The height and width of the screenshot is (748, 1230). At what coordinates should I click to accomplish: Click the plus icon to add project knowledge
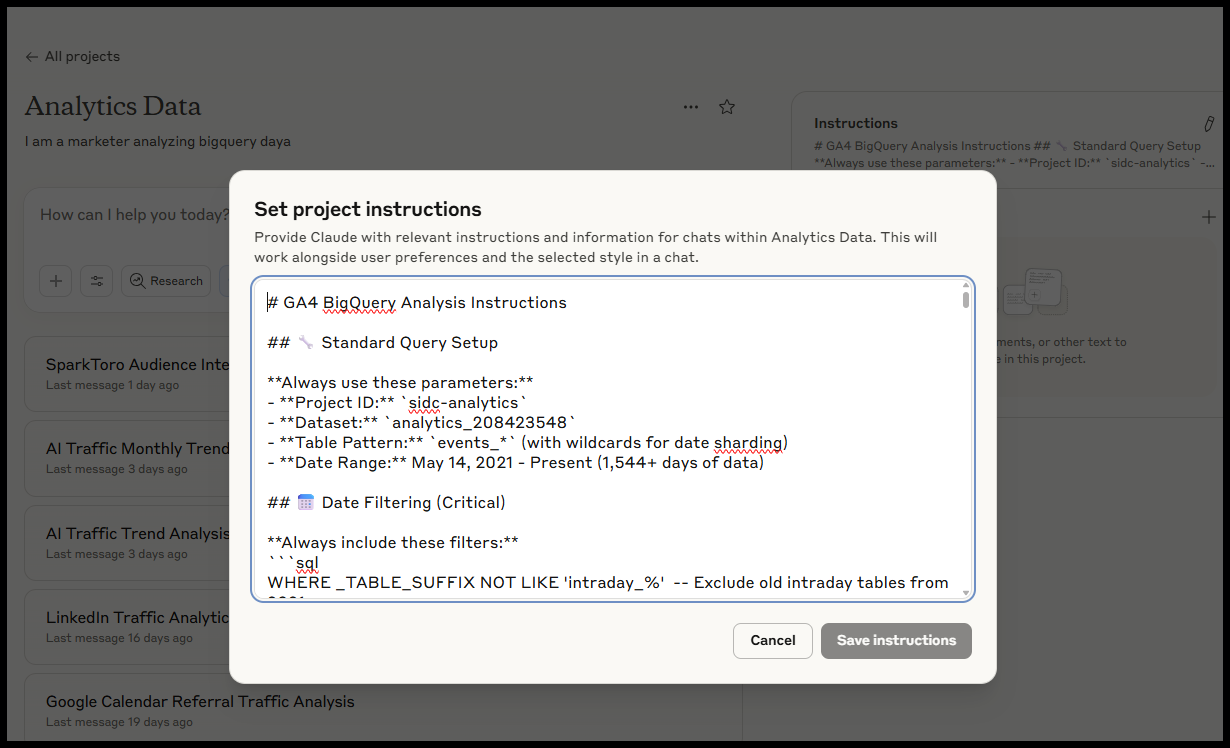1207,217
